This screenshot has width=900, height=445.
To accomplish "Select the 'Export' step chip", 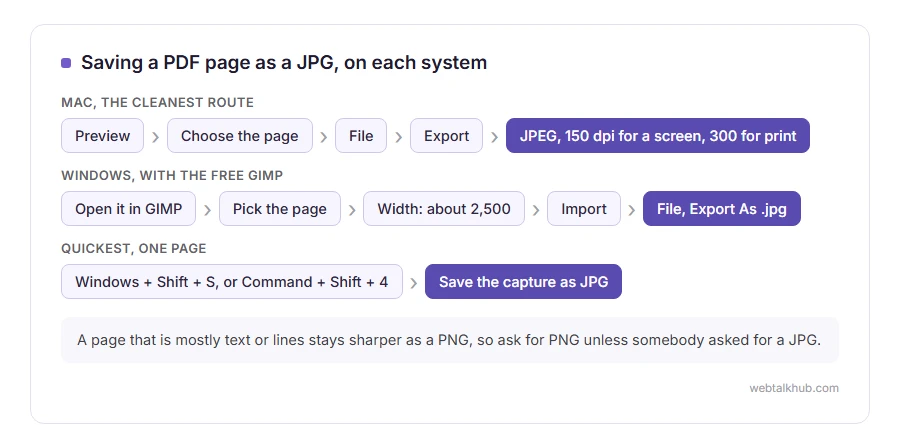I will [447, 136].
